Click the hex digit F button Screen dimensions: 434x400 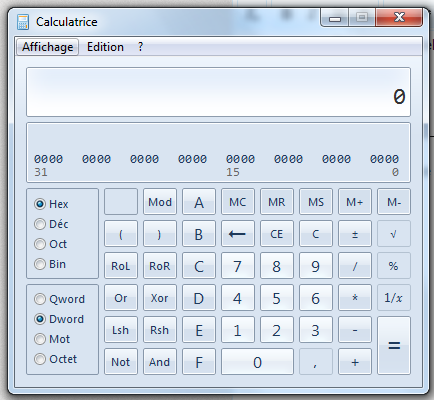(x=199, y=362)
